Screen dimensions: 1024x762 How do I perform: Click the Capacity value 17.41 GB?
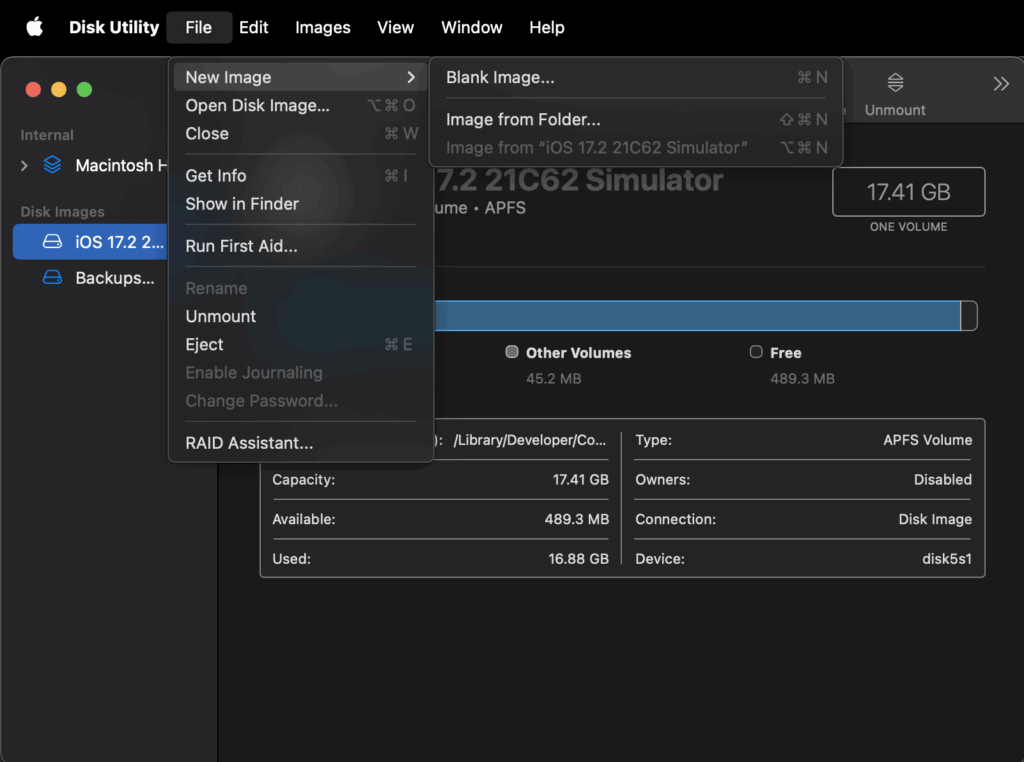(x=581, y=480)
